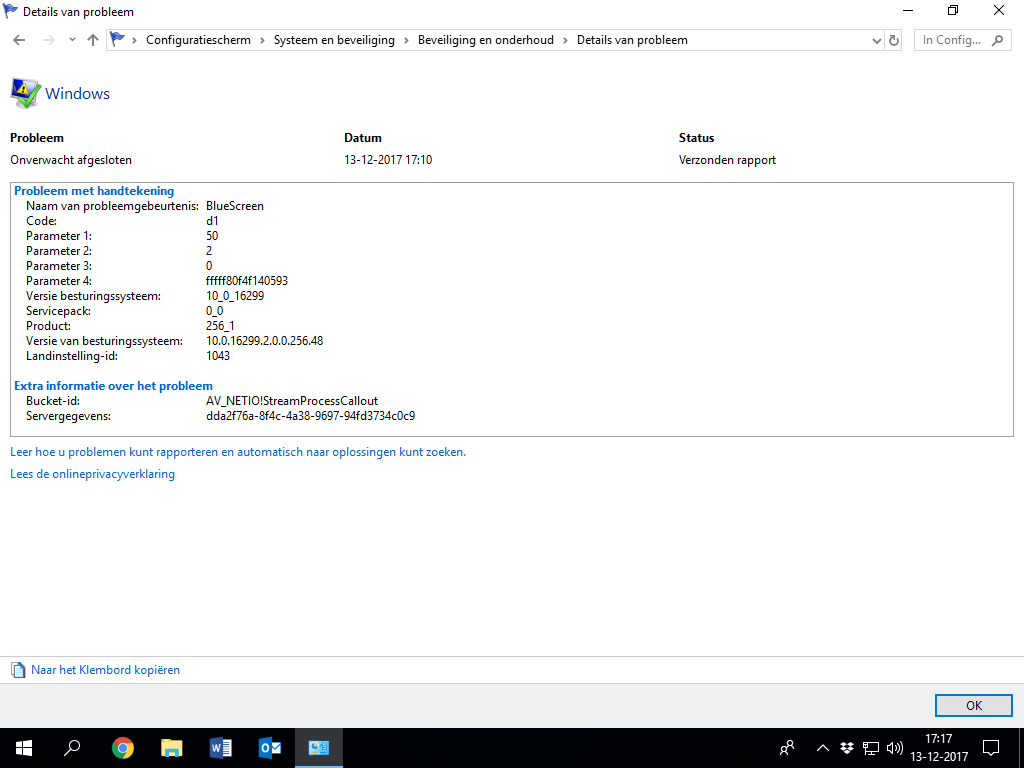Open clock showing 17:17
1024x768 pixels.
(x=939, y=748)
